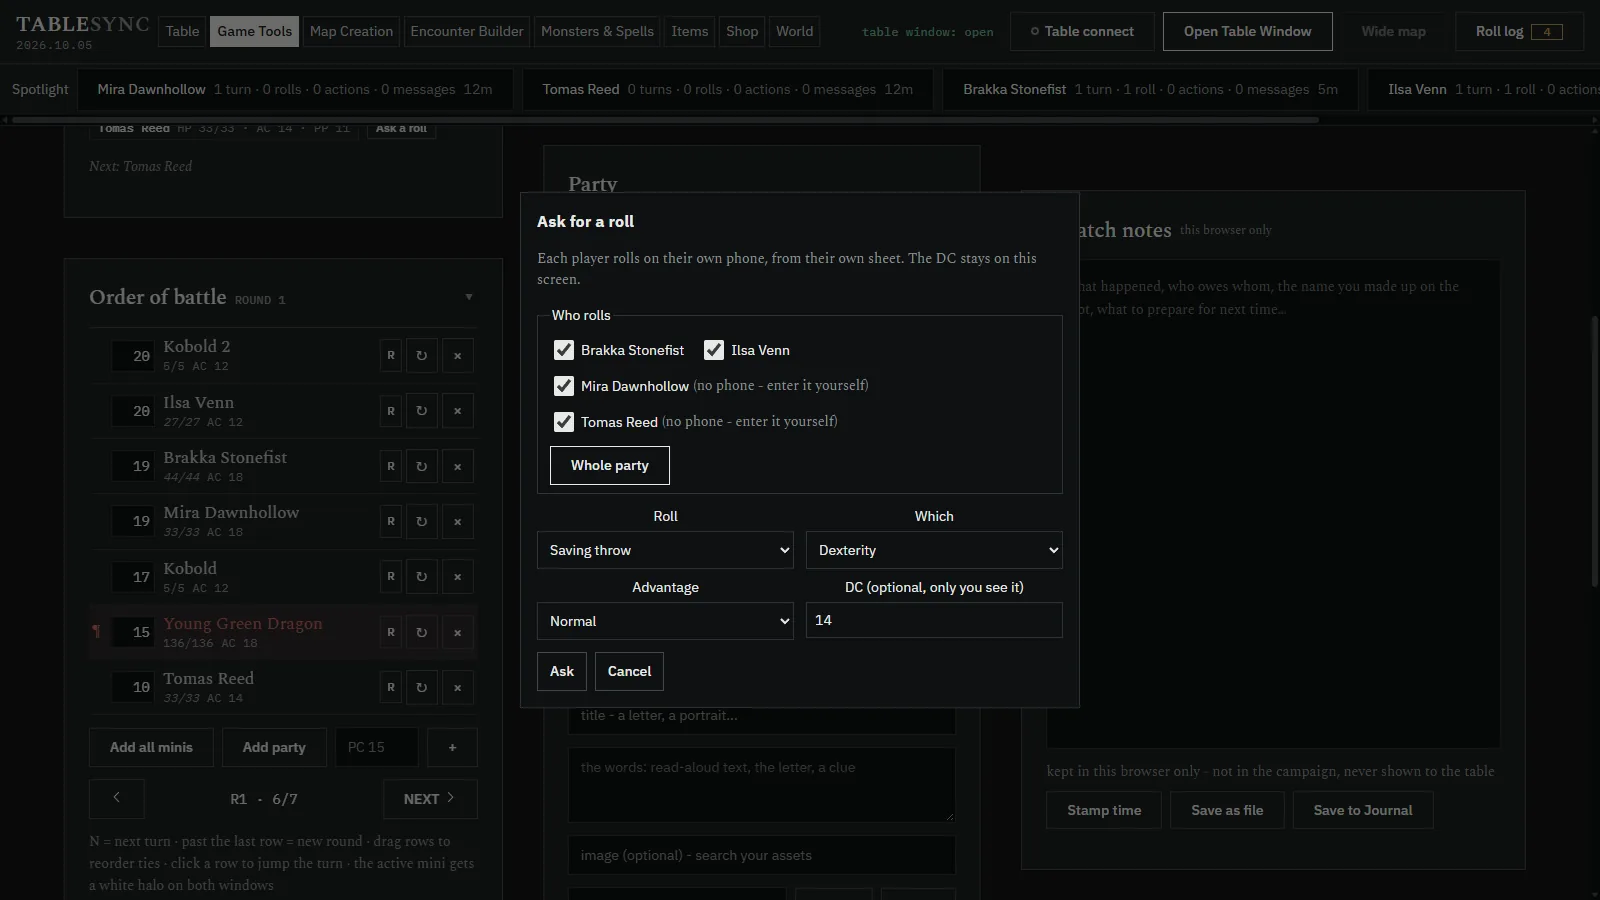Reroll initiative for Ilsa Venn
The width and height of the screenshot is (1600, 900).
point(422,411)
